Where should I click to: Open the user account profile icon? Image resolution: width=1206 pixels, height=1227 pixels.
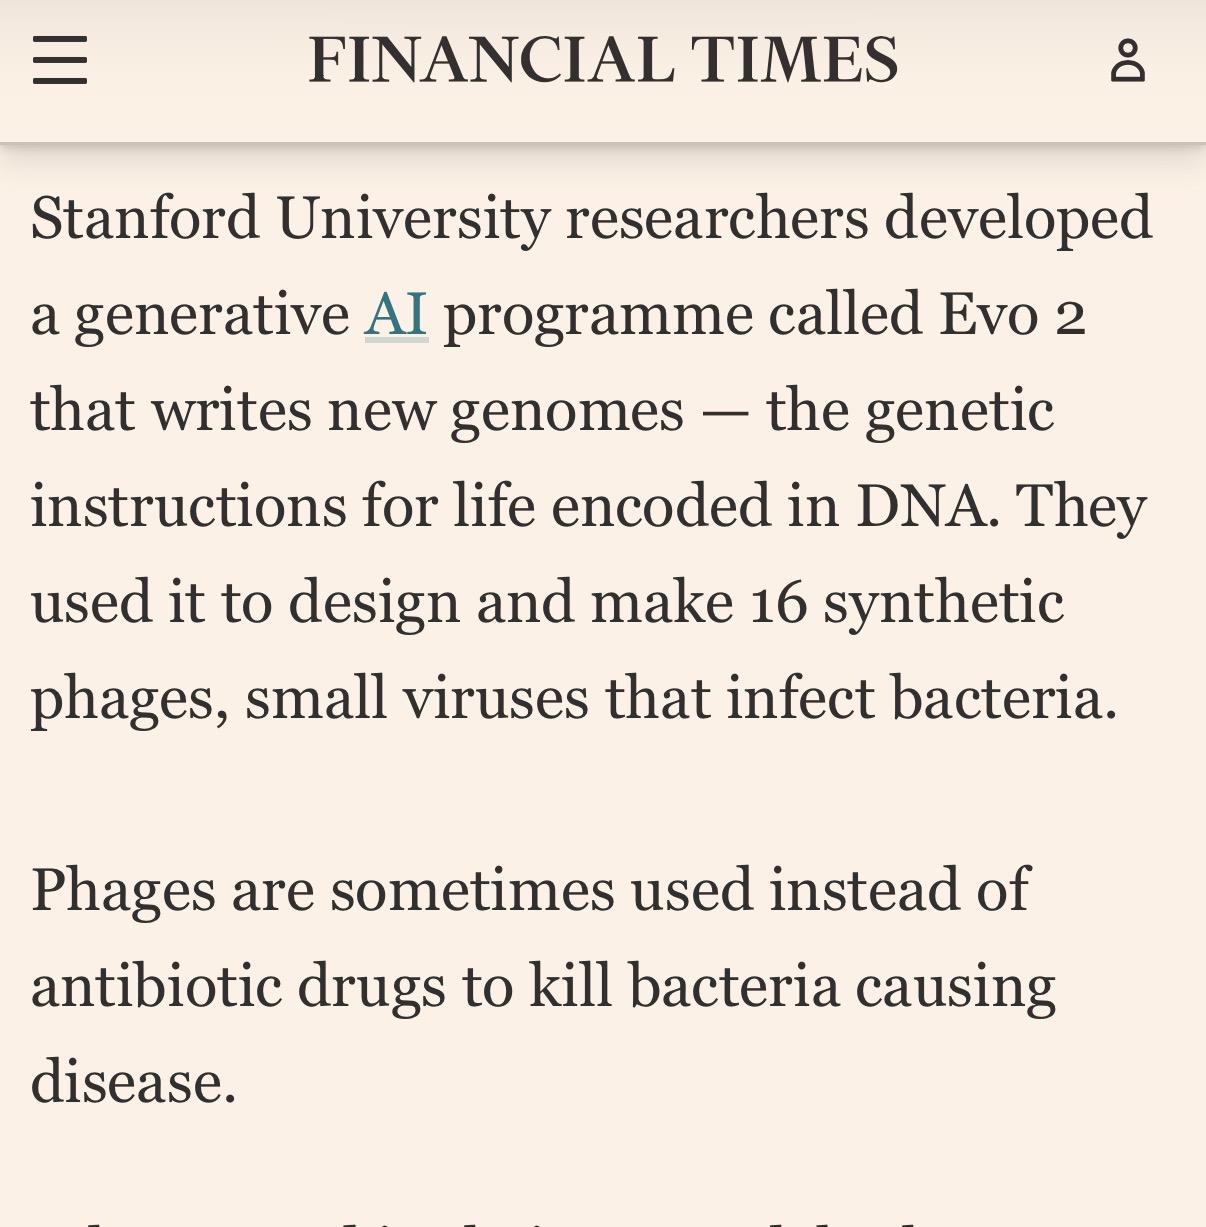coord(1127,60)
